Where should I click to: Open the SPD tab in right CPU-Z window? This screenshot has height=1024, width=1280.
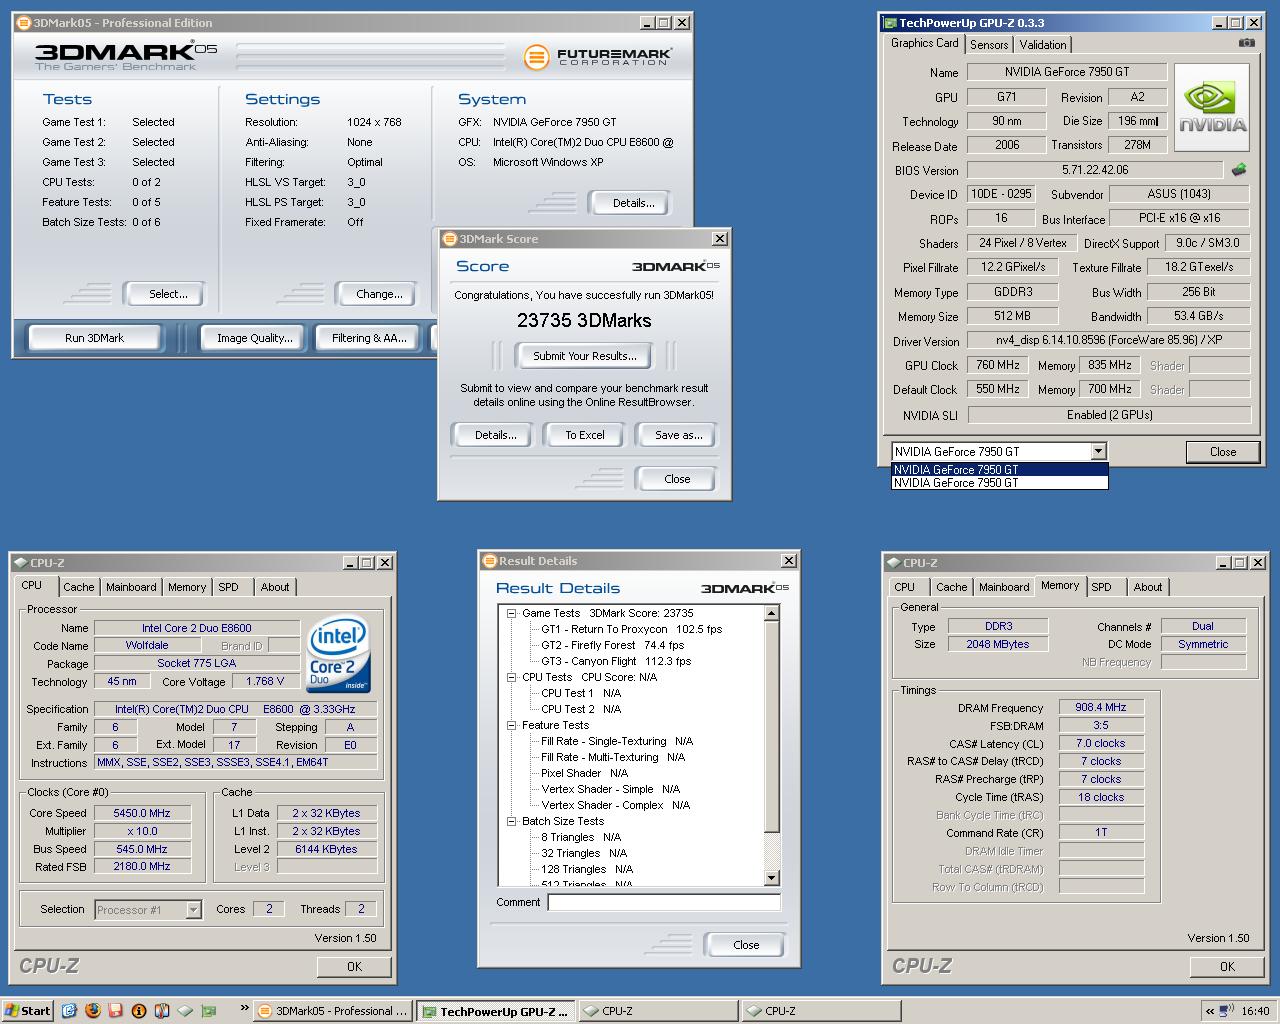tap(1101, 587)
